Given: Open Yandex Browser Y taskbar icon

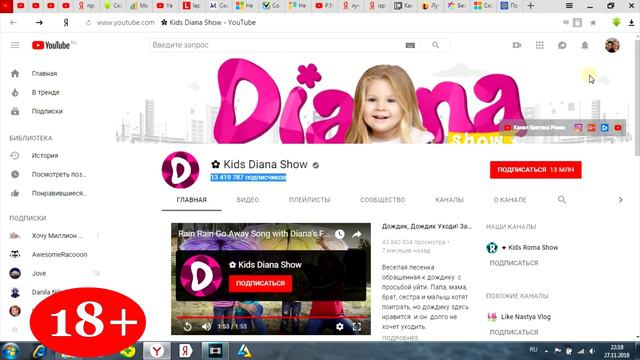Looking at the screenshot, I should click(157, 351).
